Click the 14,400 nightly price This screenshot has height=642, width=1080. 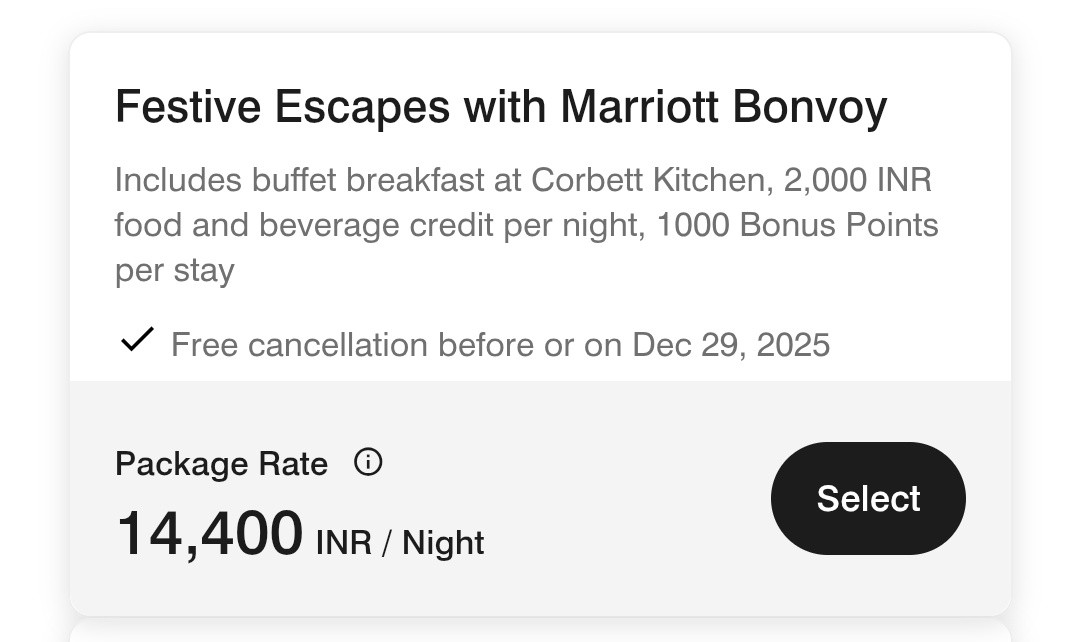tap(209, 534)
